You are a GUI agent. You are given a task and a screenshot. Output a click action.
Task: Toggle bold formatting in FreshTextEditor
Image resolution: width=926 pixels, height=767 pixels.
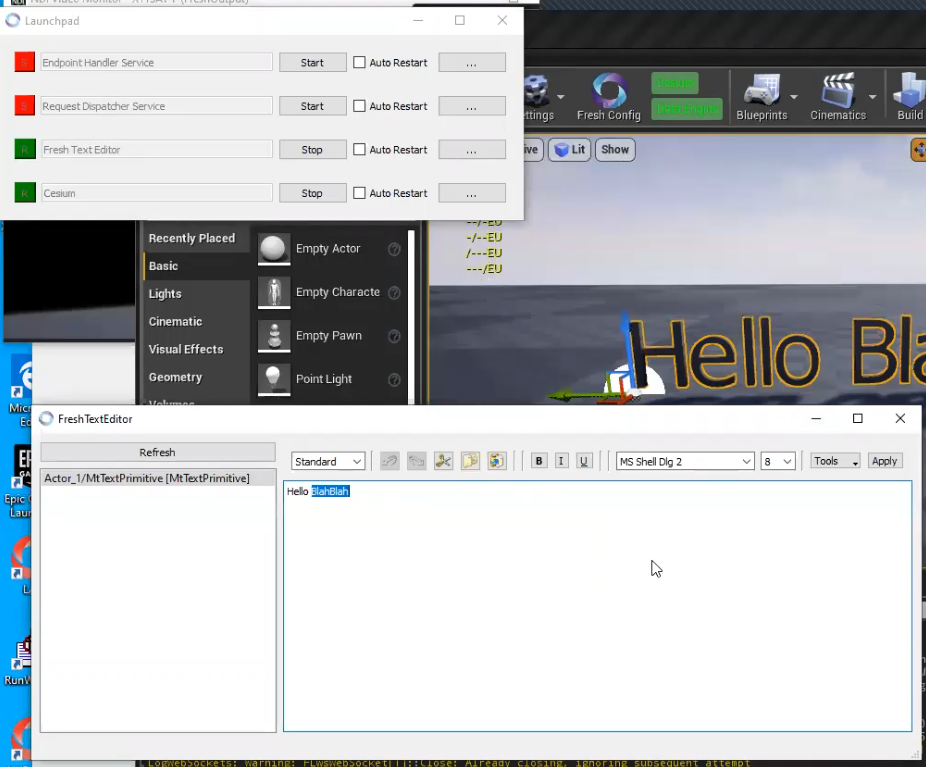tap(539, 461)
